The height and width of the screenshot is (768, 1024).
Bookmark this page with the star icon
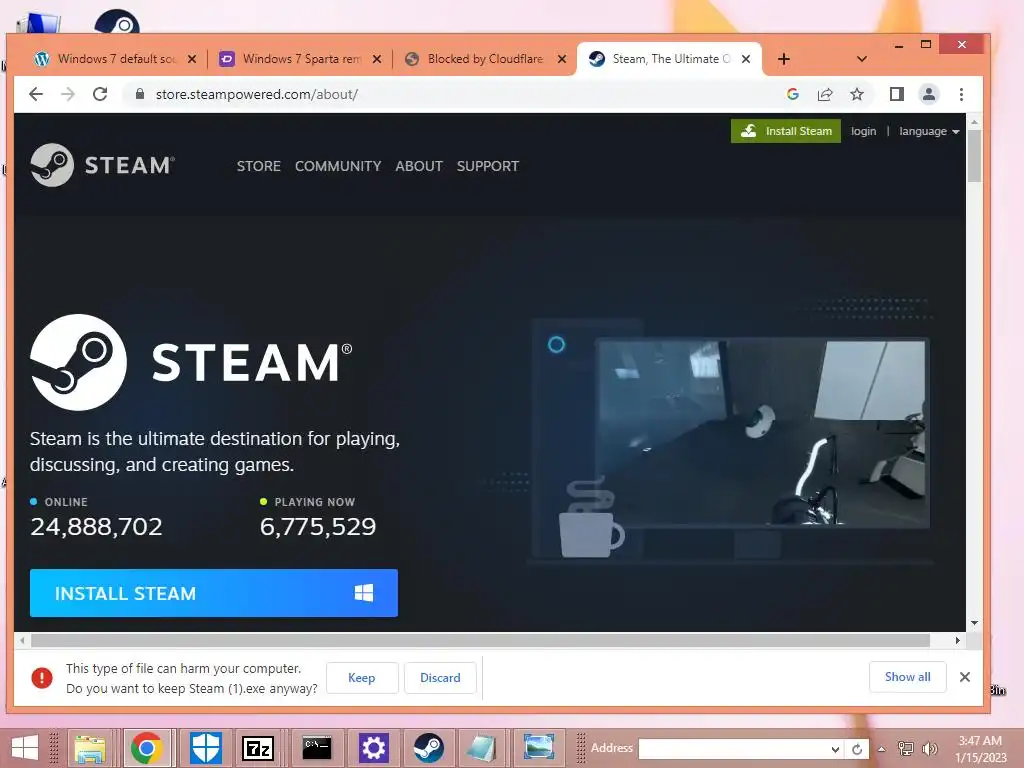(x=857, y=94)
